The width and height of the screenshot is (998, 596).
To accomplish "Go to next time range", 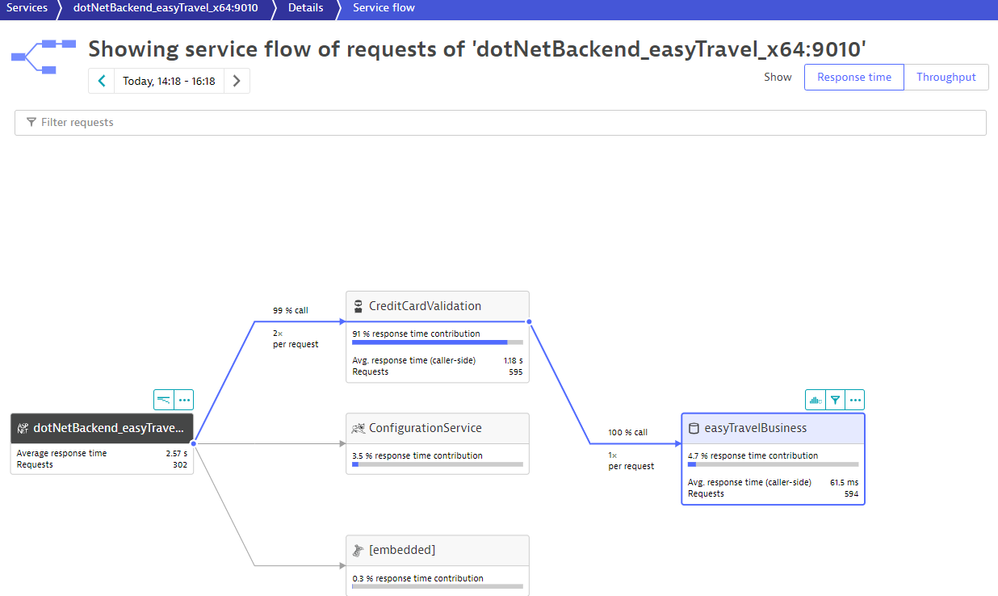I will tap(236, 81).
